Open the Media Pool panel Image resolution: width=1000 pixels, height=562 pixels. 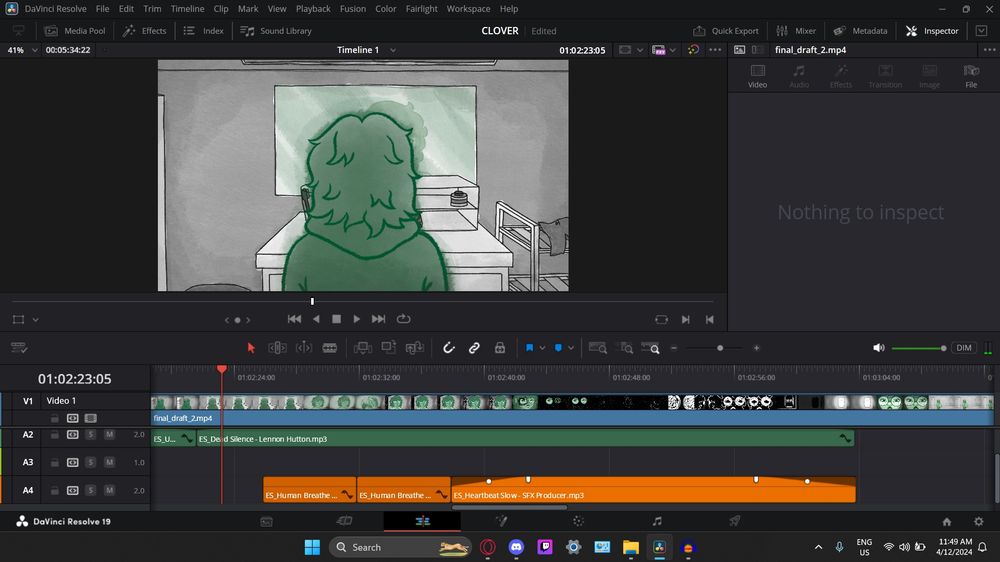coord(75,31)
